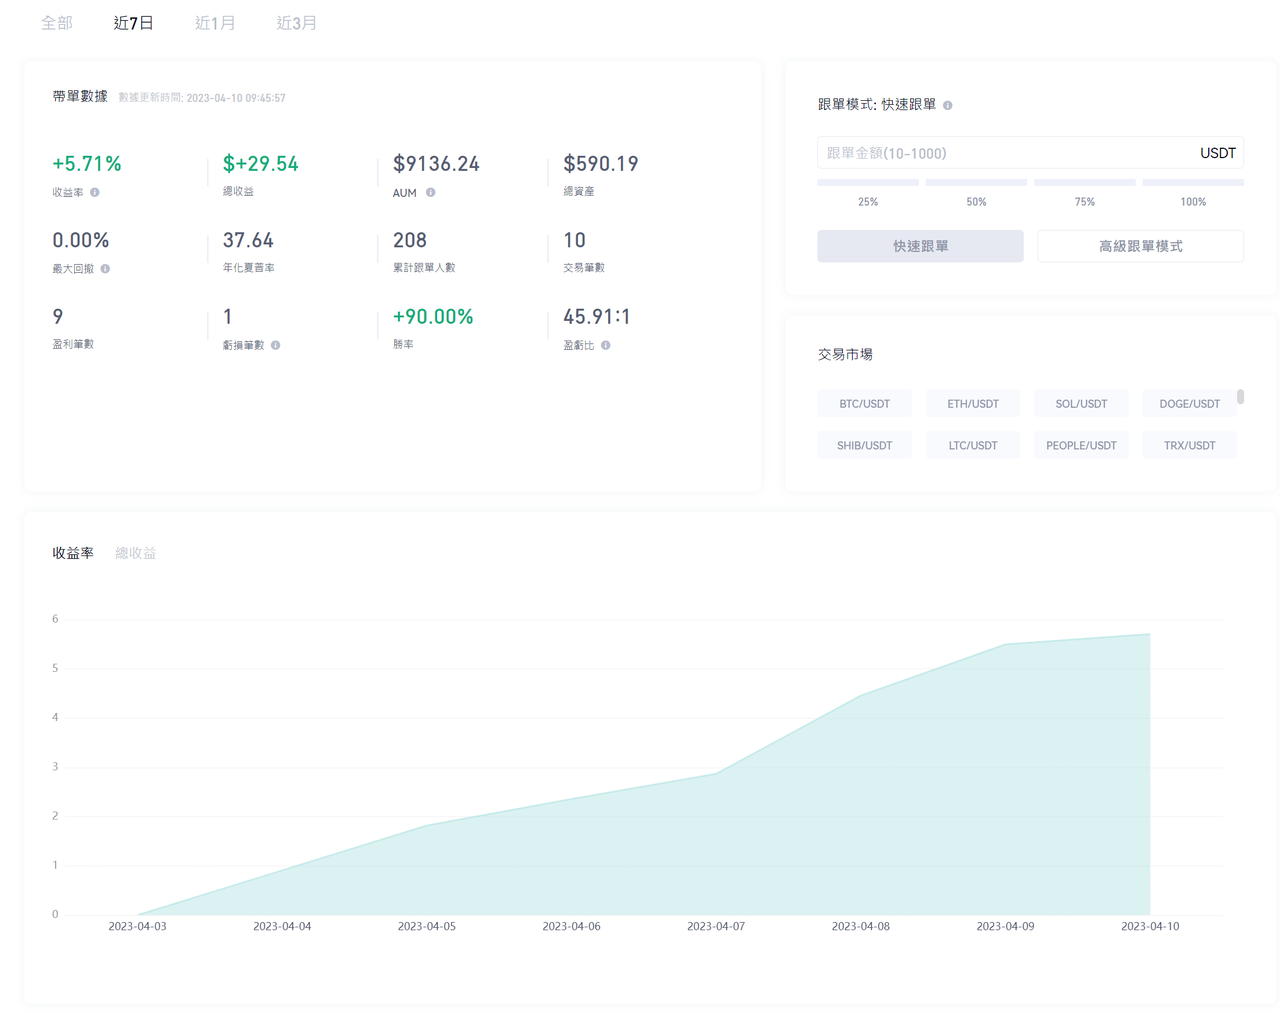
Task: Select the BTC/USDT market tag
Action: coord(864,404)
